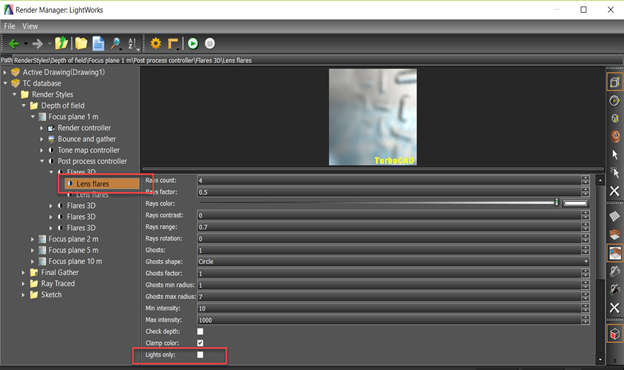The image size is (624, 370).
Task: Expand the Focus plane 2 m node
Action: 33,239
